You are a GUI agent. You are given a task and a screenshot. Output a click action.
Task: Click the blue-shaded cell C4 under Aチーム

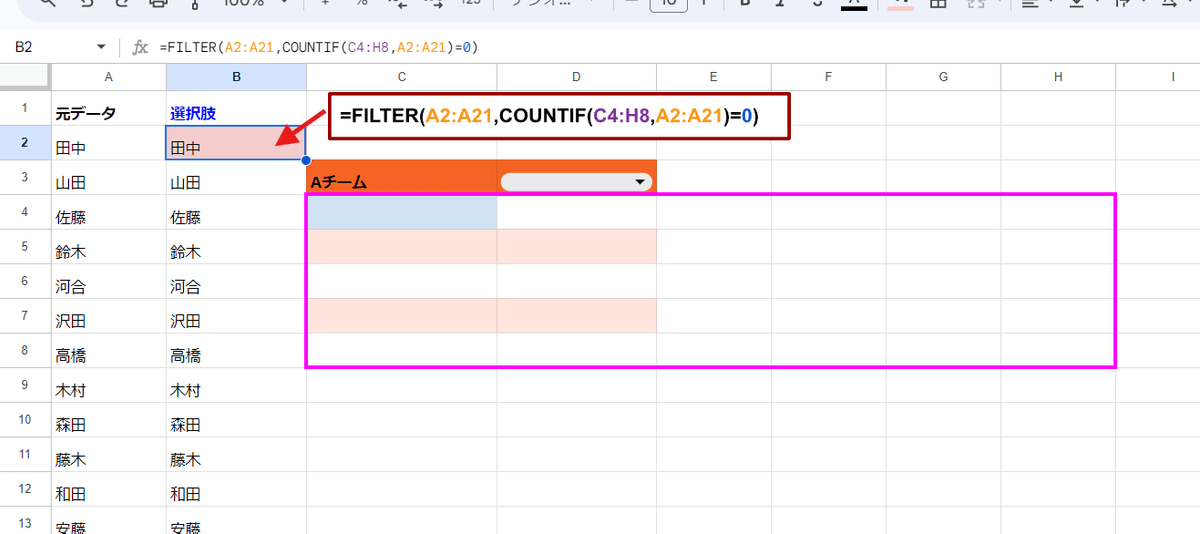(x=401, y=212)
